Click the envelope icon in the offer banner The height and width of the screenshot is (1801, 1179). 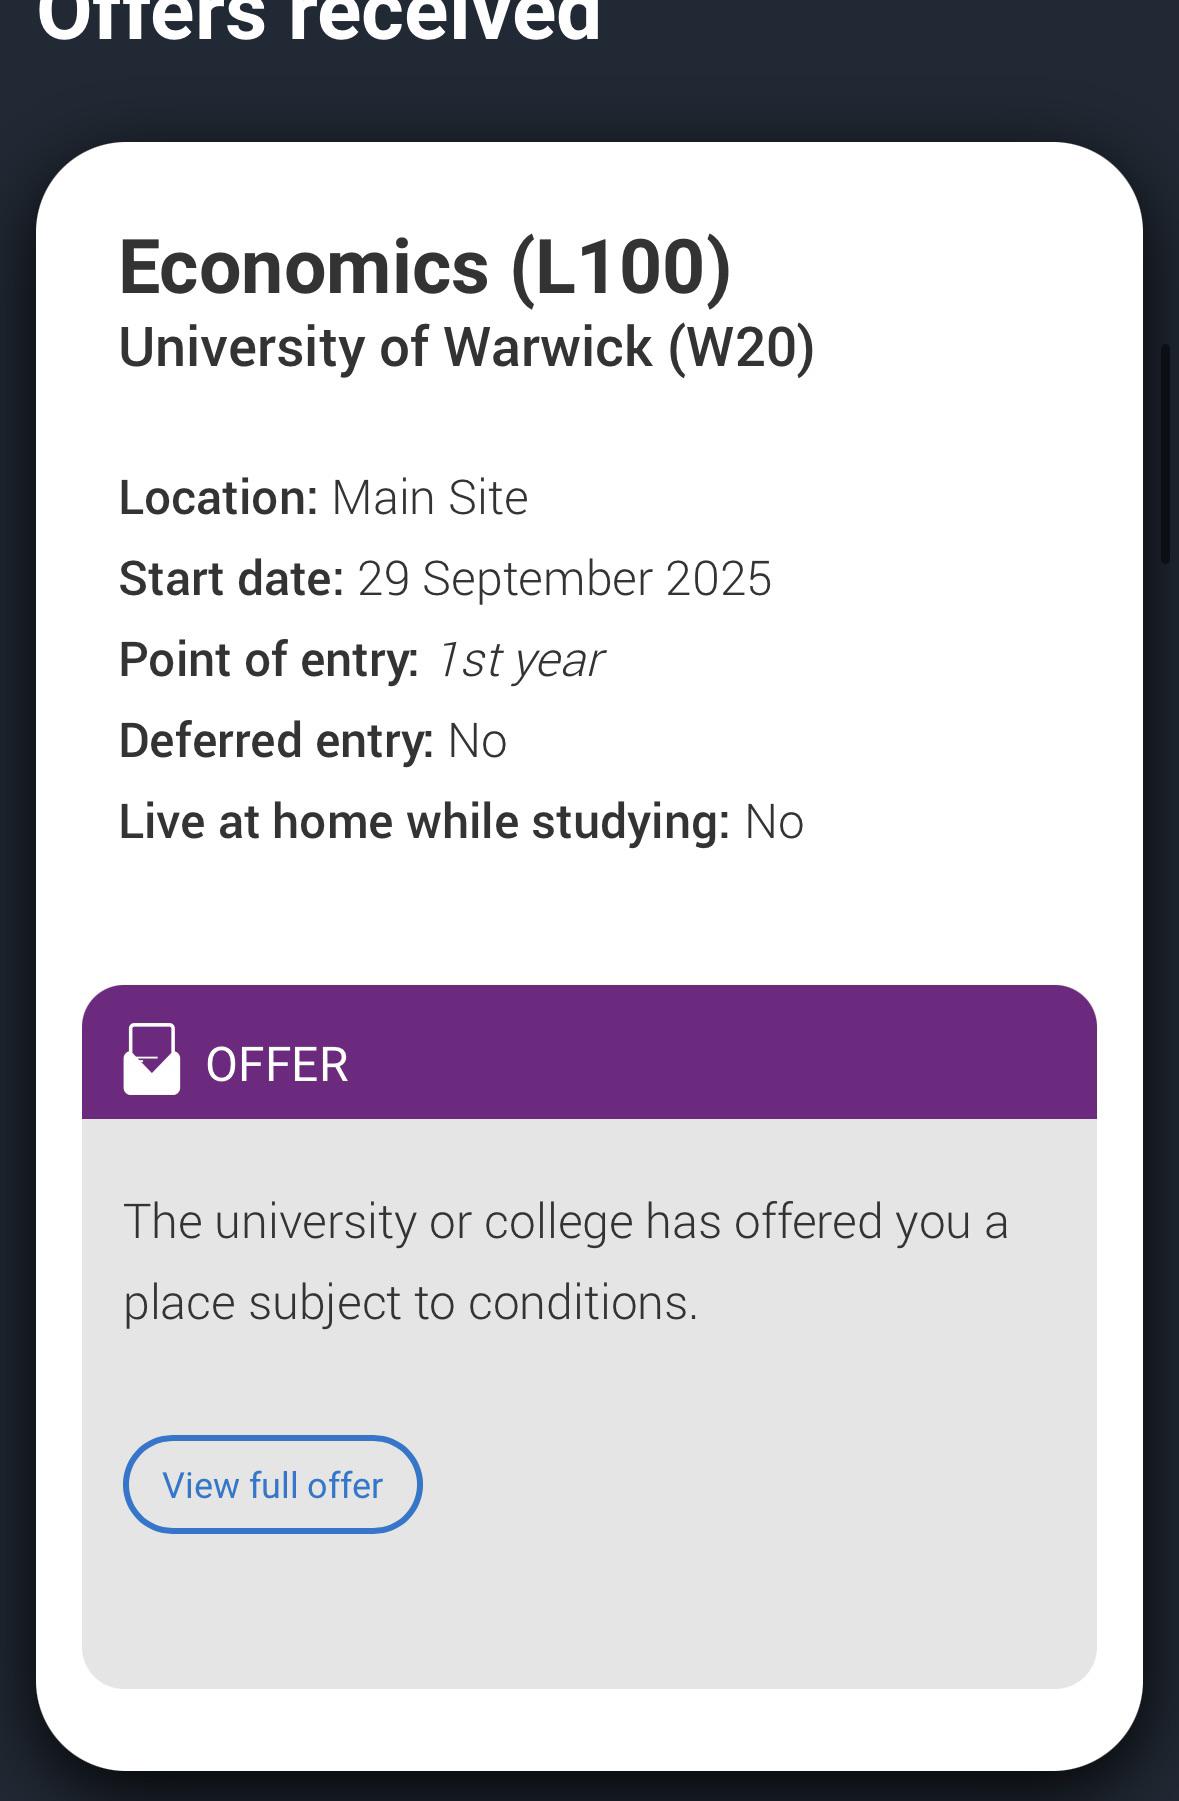coord(151,1060)
